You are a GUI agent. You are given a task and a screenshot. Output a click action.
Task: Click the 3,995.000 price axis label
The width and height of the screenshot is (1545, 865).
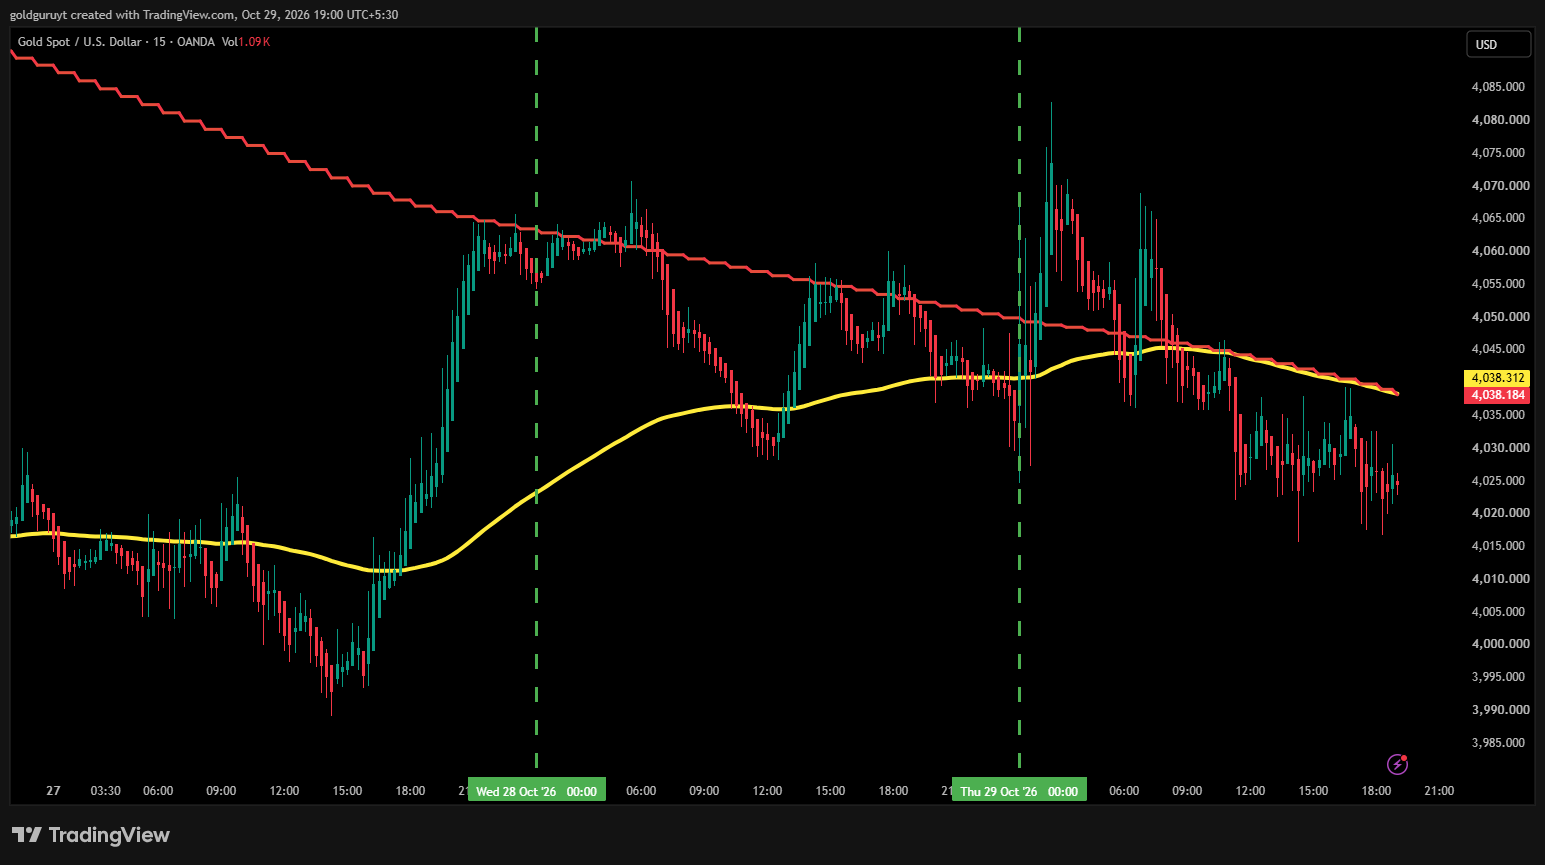pos(1498,677)
